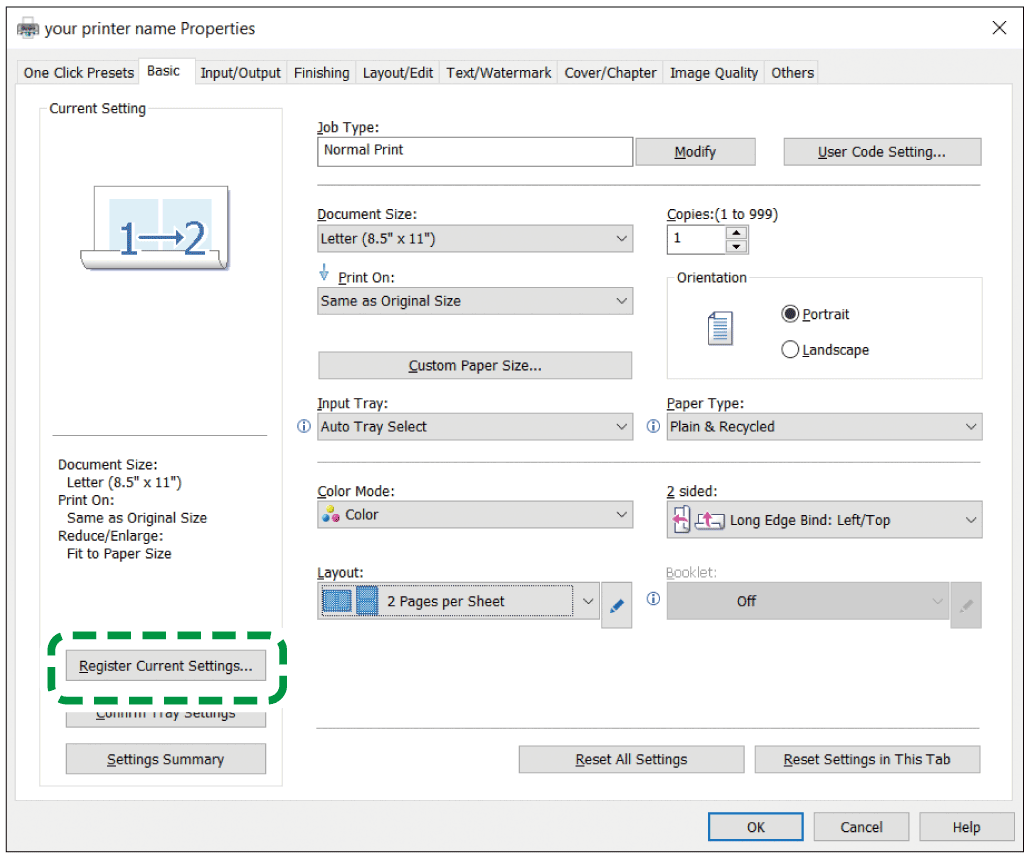Screen dimensions: 1028x853
Task: Click the portrait page orientation icon
Action: pos(720,329)
